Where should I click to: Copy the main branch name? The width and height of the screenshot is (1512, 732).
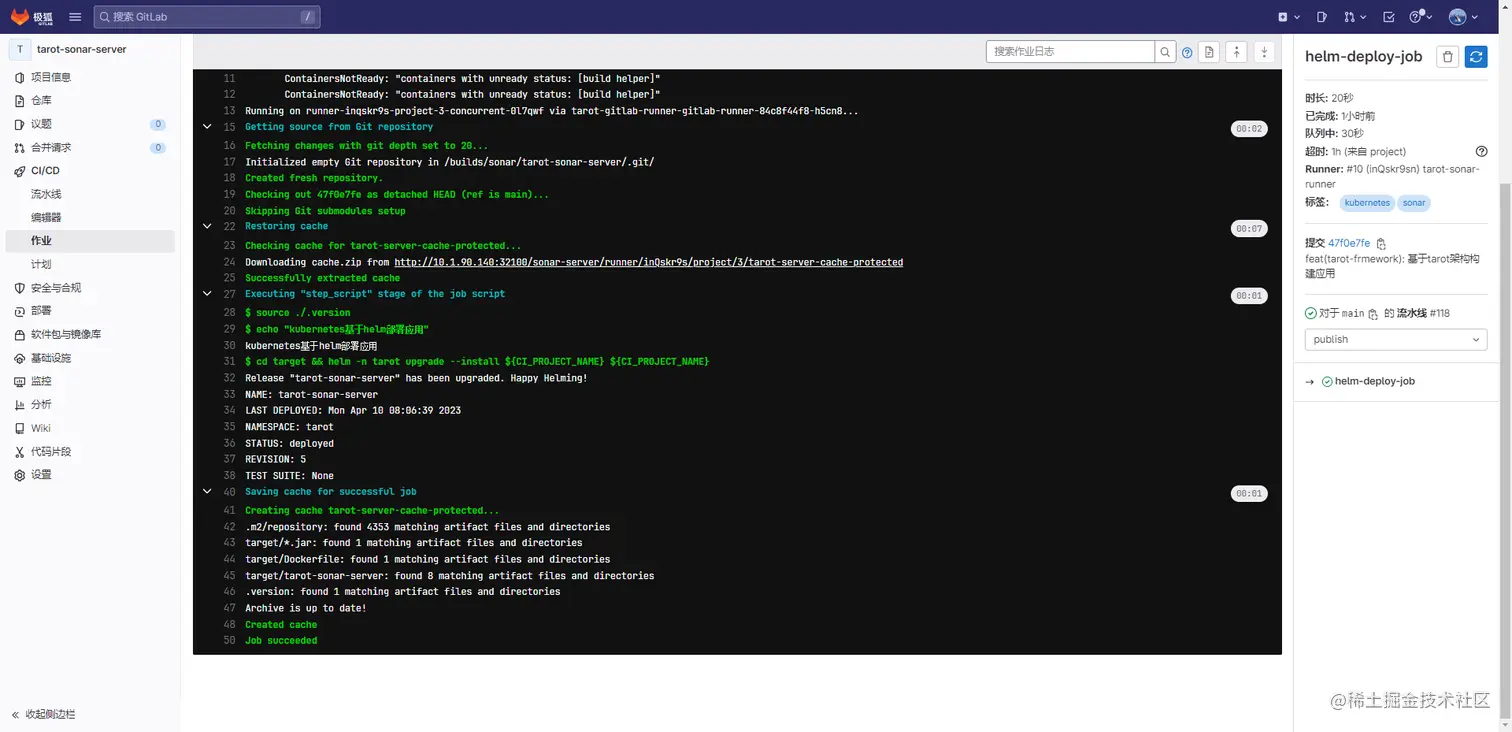click(x=1374, y=314)
